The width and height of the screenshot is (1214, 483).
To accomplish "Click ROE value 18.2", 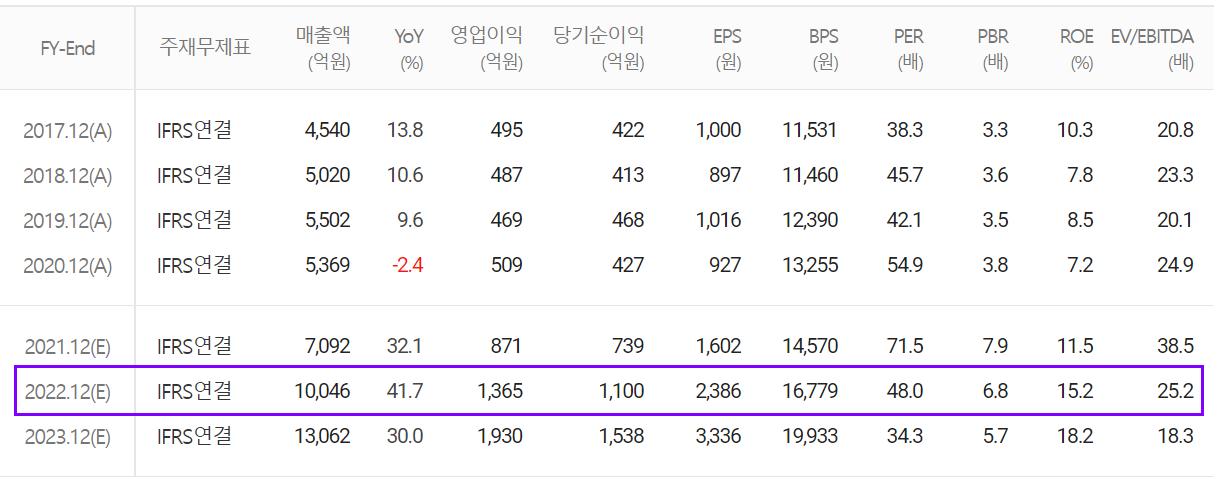I will pos(1076,437).
